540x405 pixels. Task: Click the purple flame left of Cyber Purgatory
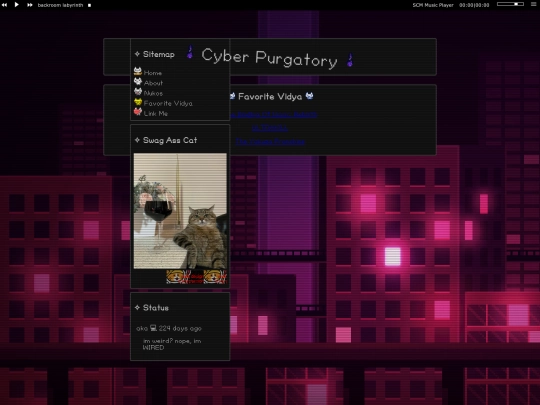pyautogui.click(x=190, y=52)
